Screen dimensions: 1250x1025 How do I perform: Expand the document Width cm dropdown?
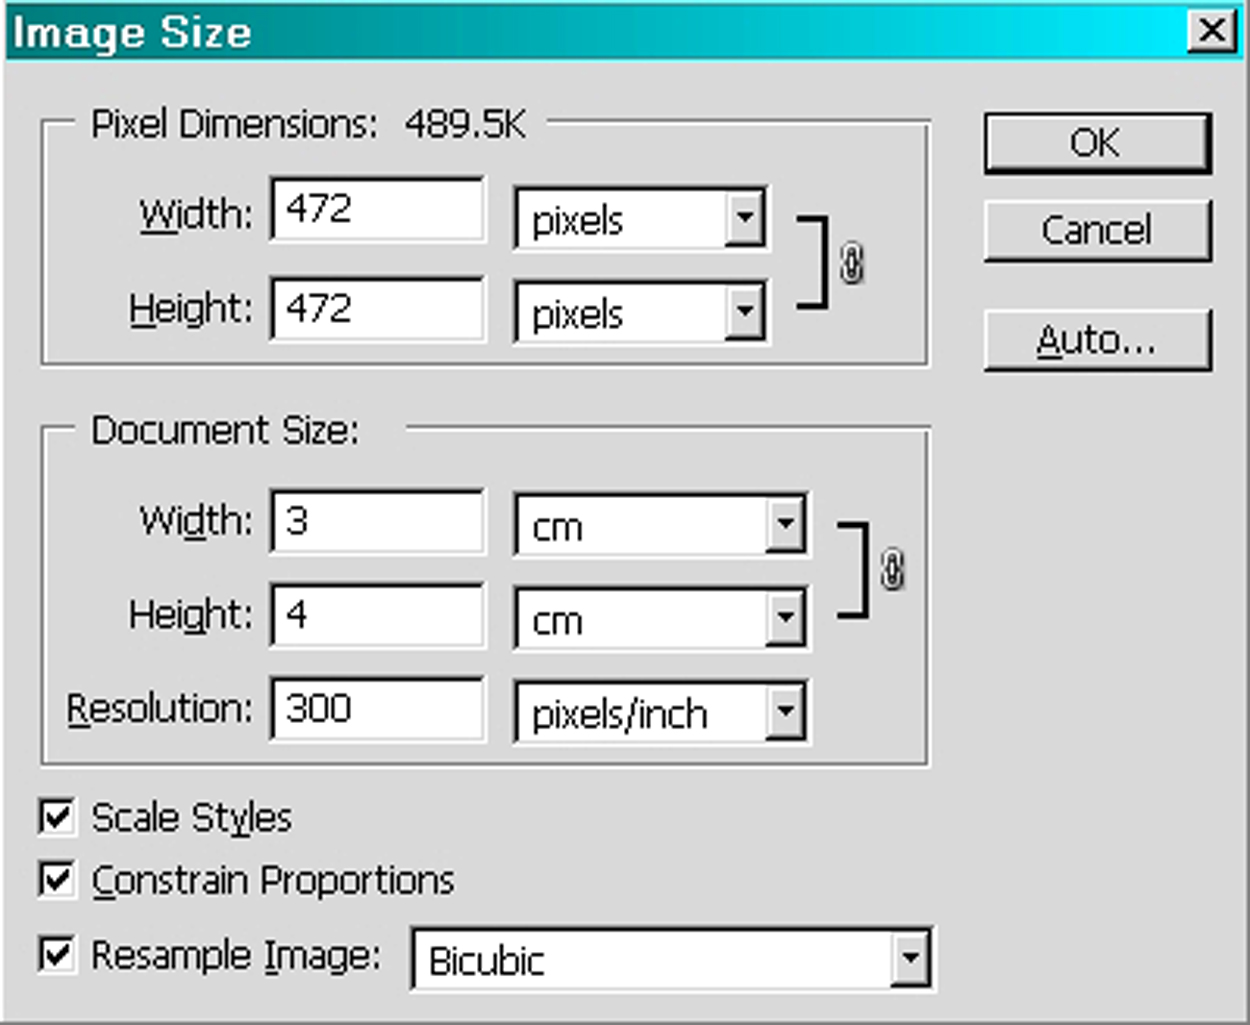pos(661,523)
